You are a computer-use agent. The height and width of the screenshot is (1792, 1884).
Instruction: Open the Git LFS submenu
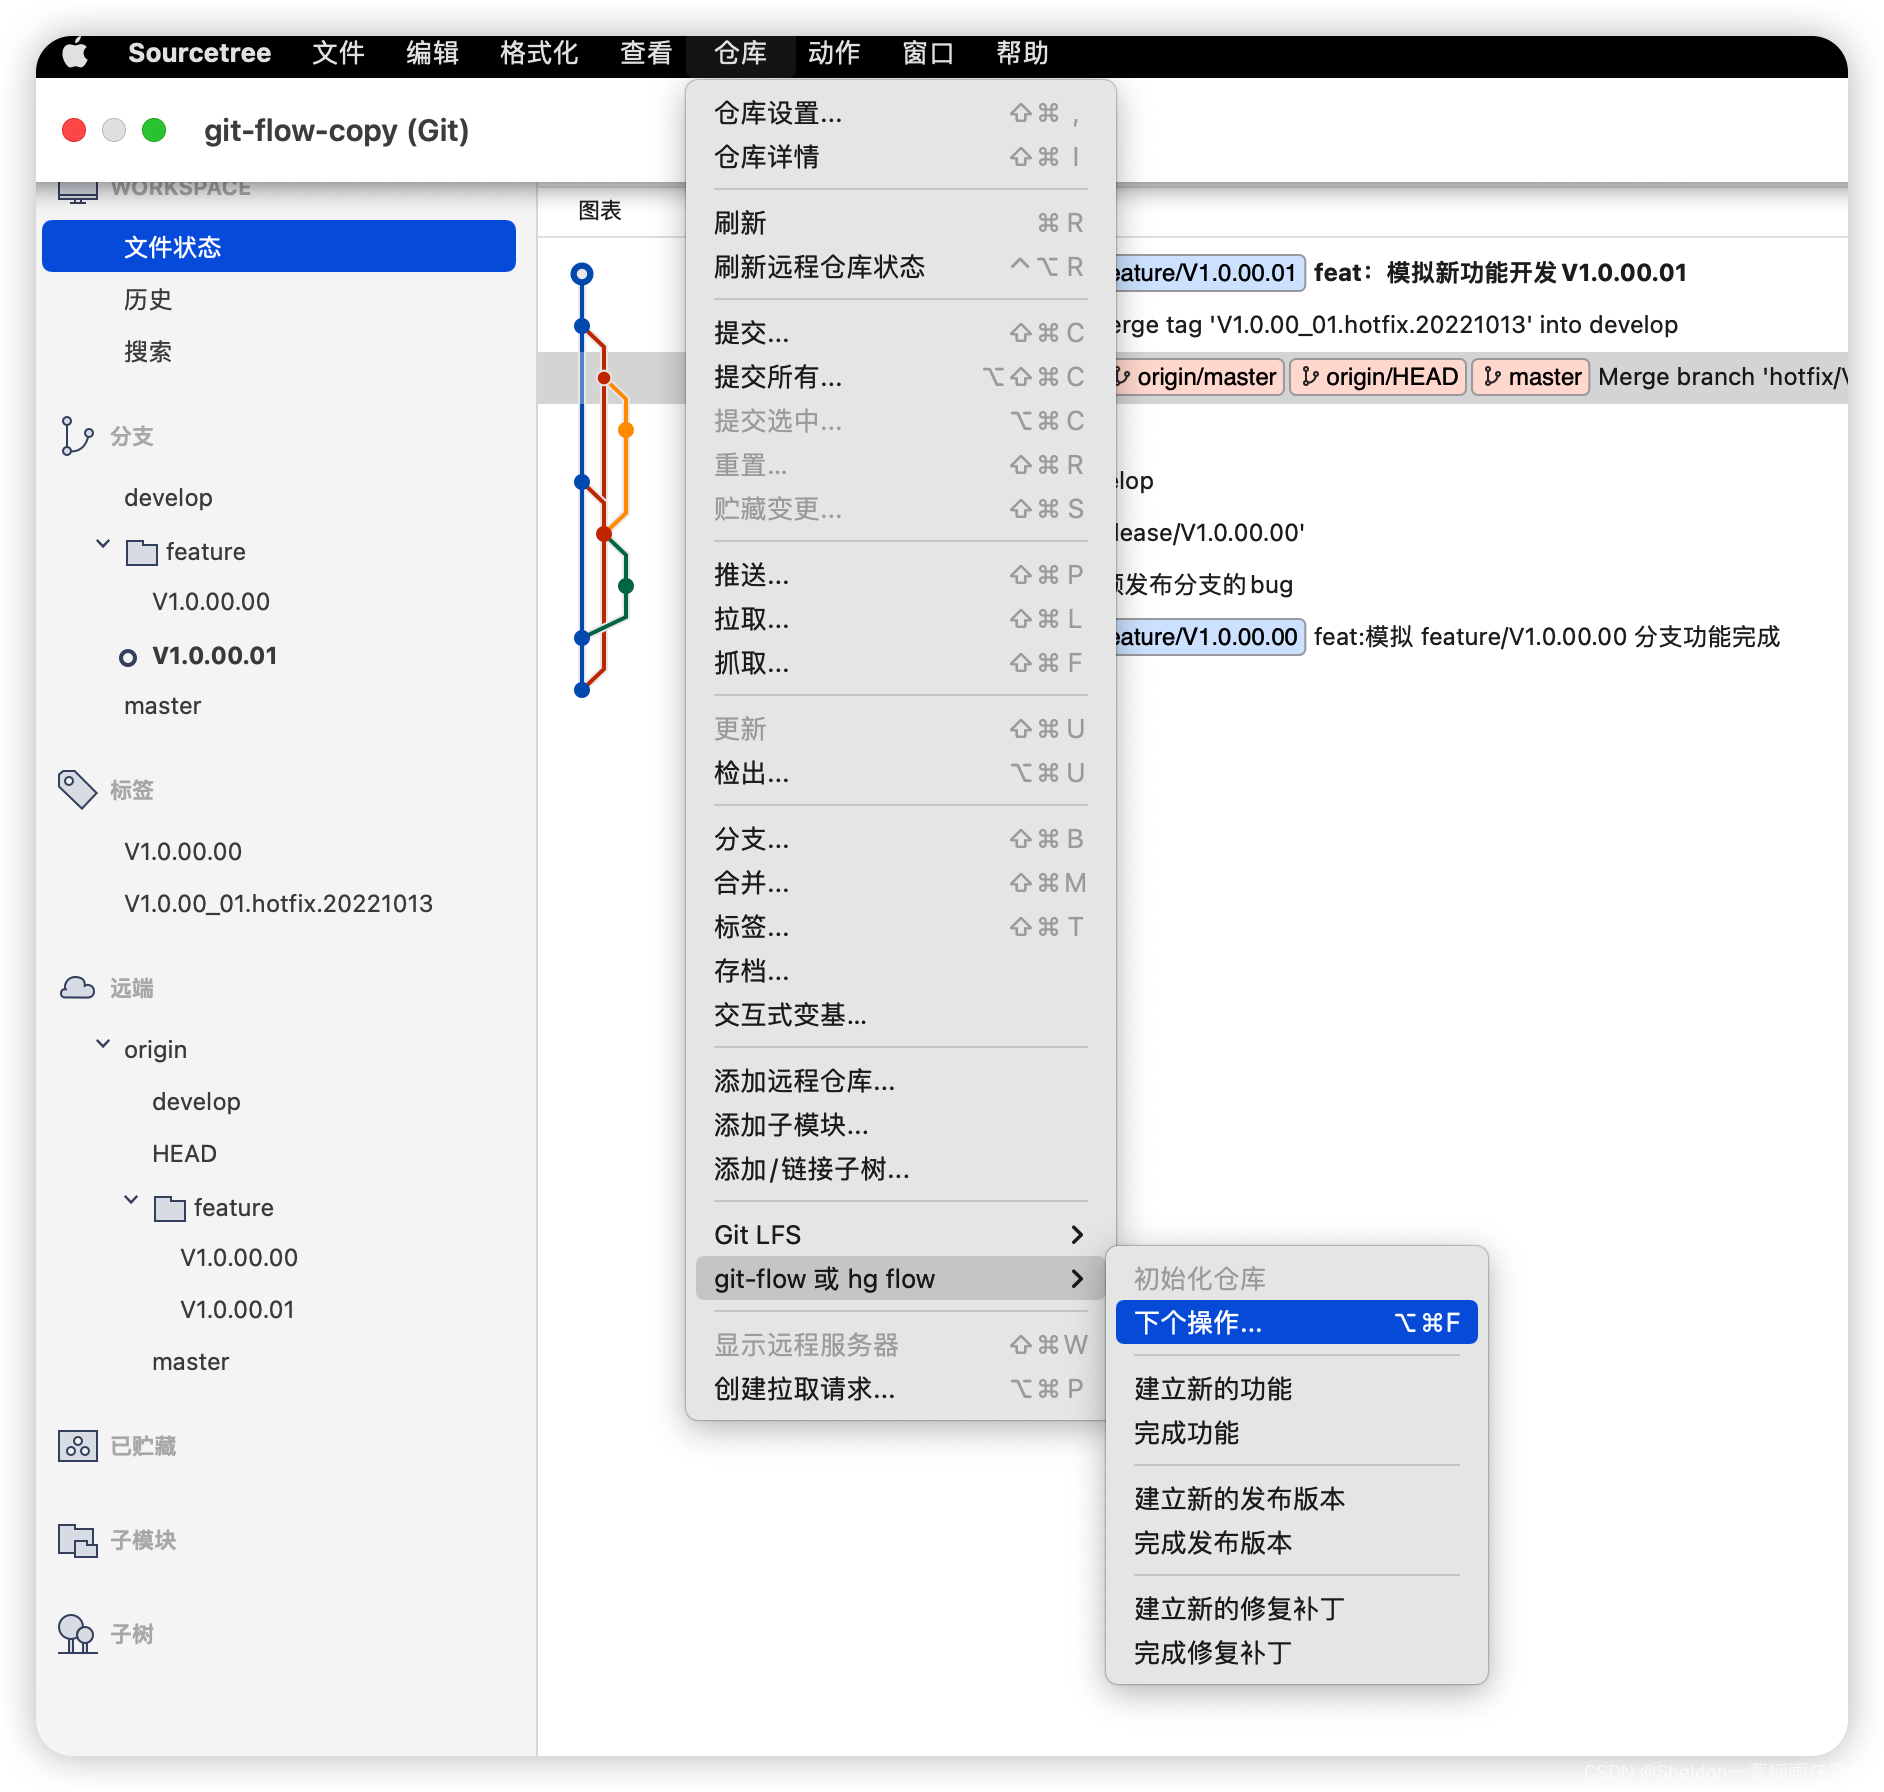pos(900,1235)
